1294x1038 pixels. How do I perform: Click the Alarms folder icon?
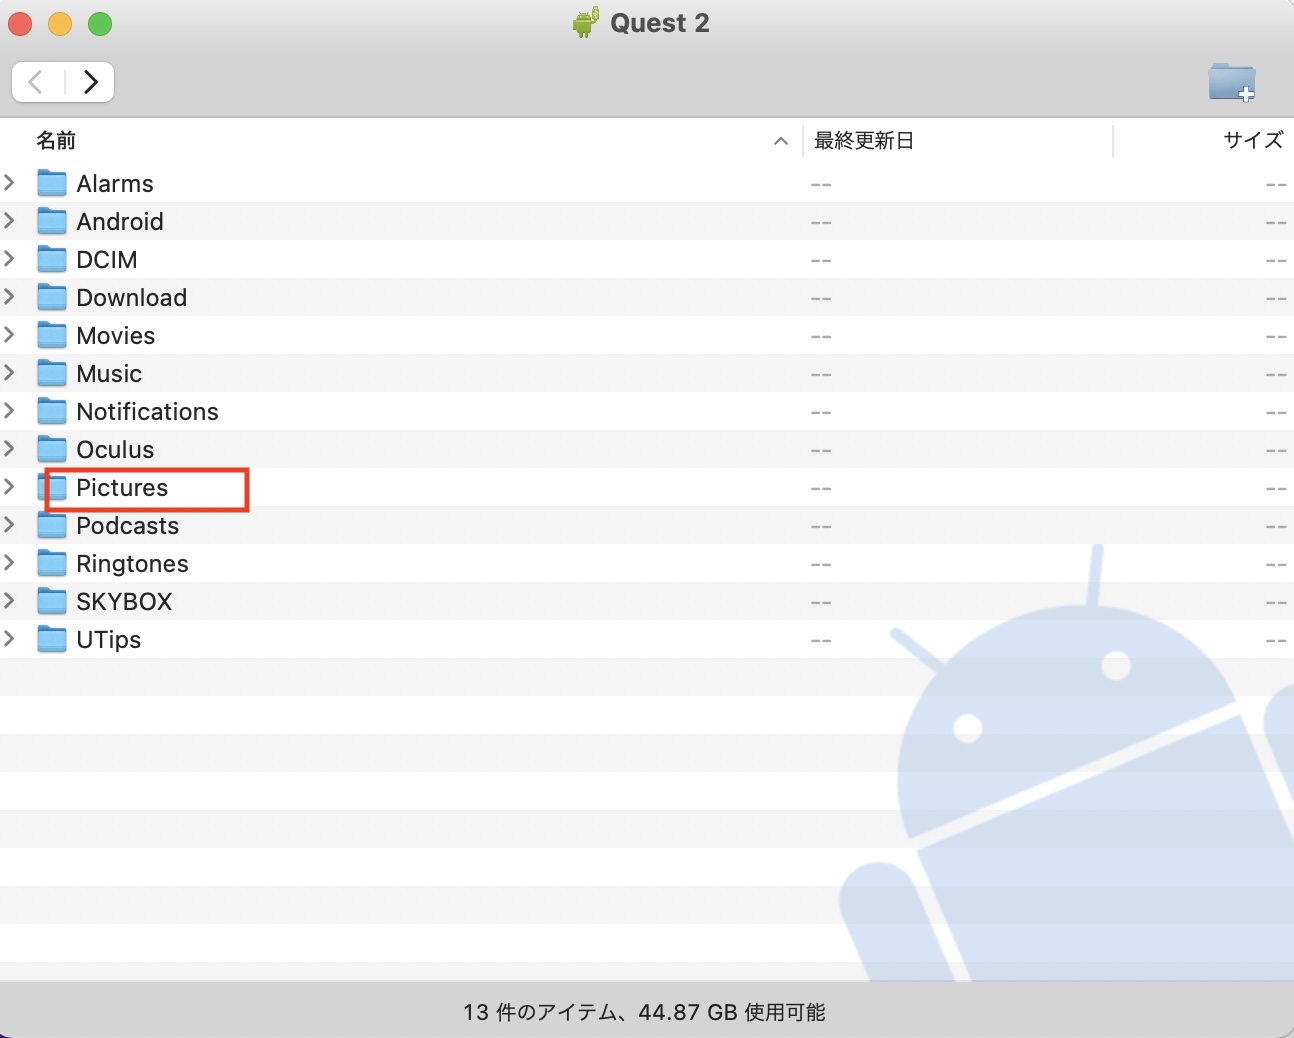pos(52,183)
